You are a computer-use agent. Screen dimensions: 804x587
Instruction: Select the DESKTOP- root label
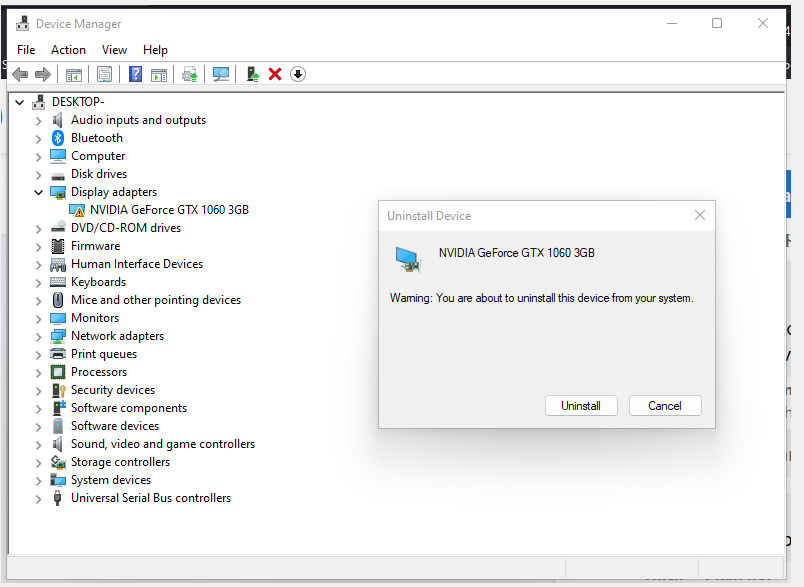coord(78,102)
